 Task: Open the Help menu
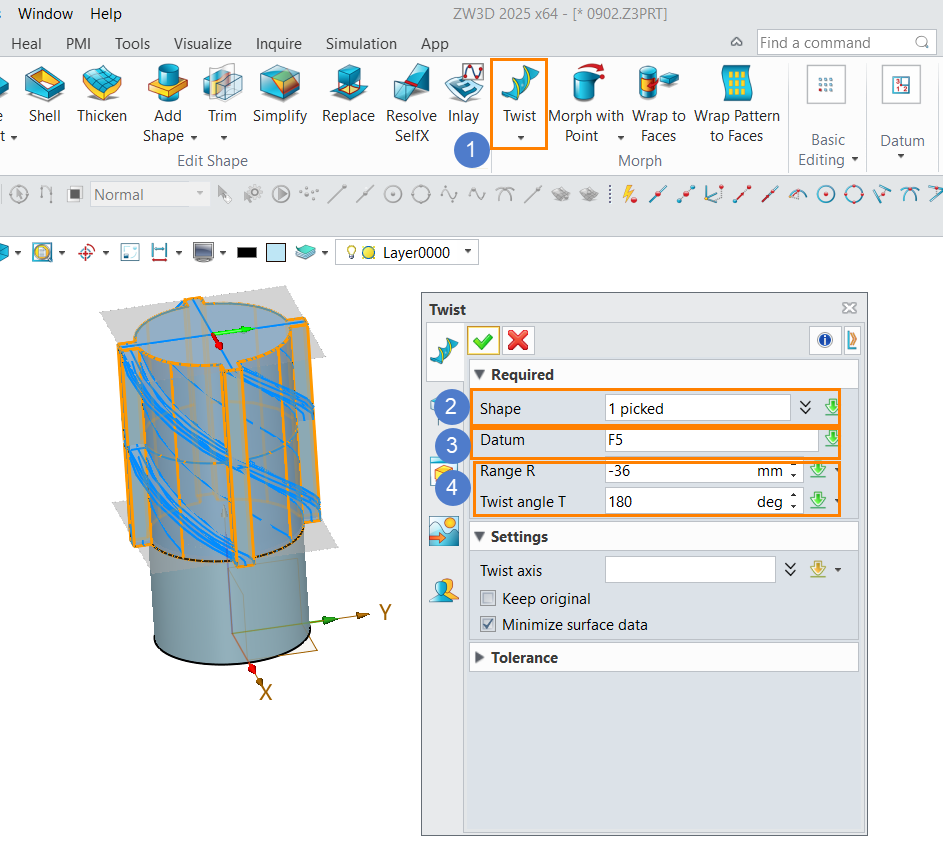click(106, 14)
